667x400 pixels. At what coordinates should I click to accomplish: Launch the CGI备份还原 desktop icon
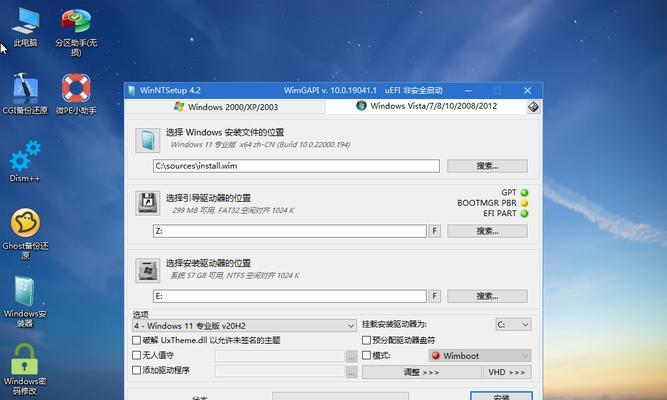25,94
